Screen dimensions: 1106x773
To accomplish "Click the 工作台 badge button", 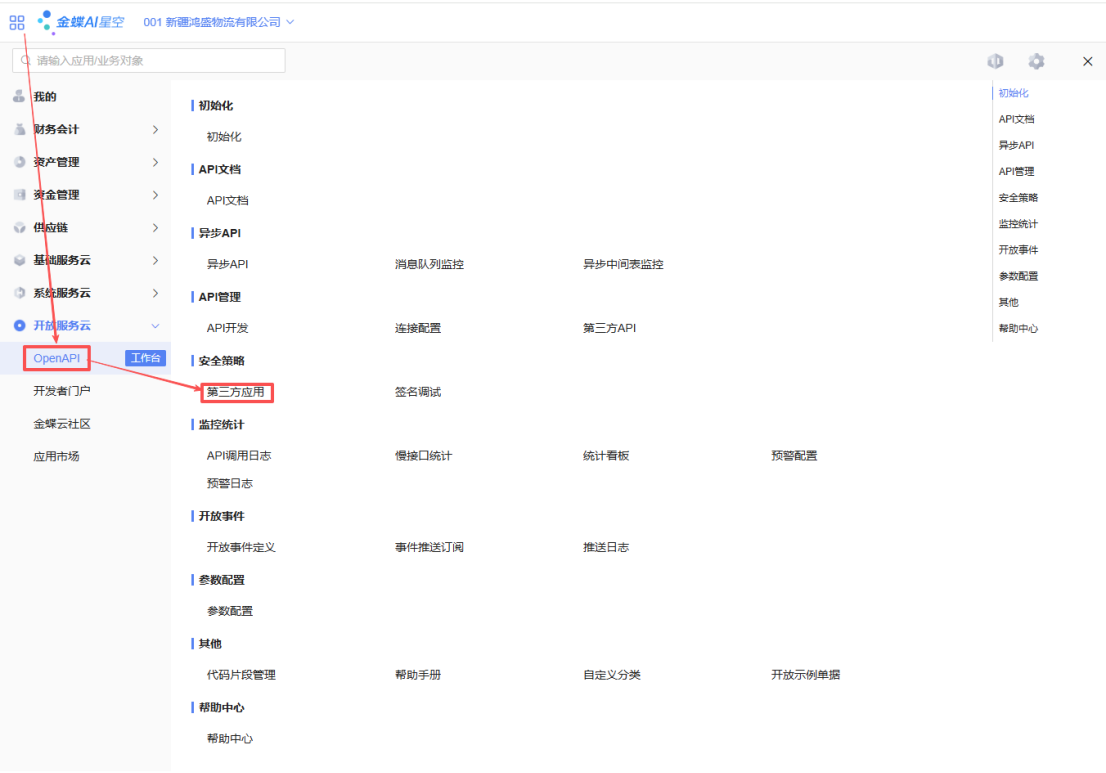I will [x=146, y=359].
